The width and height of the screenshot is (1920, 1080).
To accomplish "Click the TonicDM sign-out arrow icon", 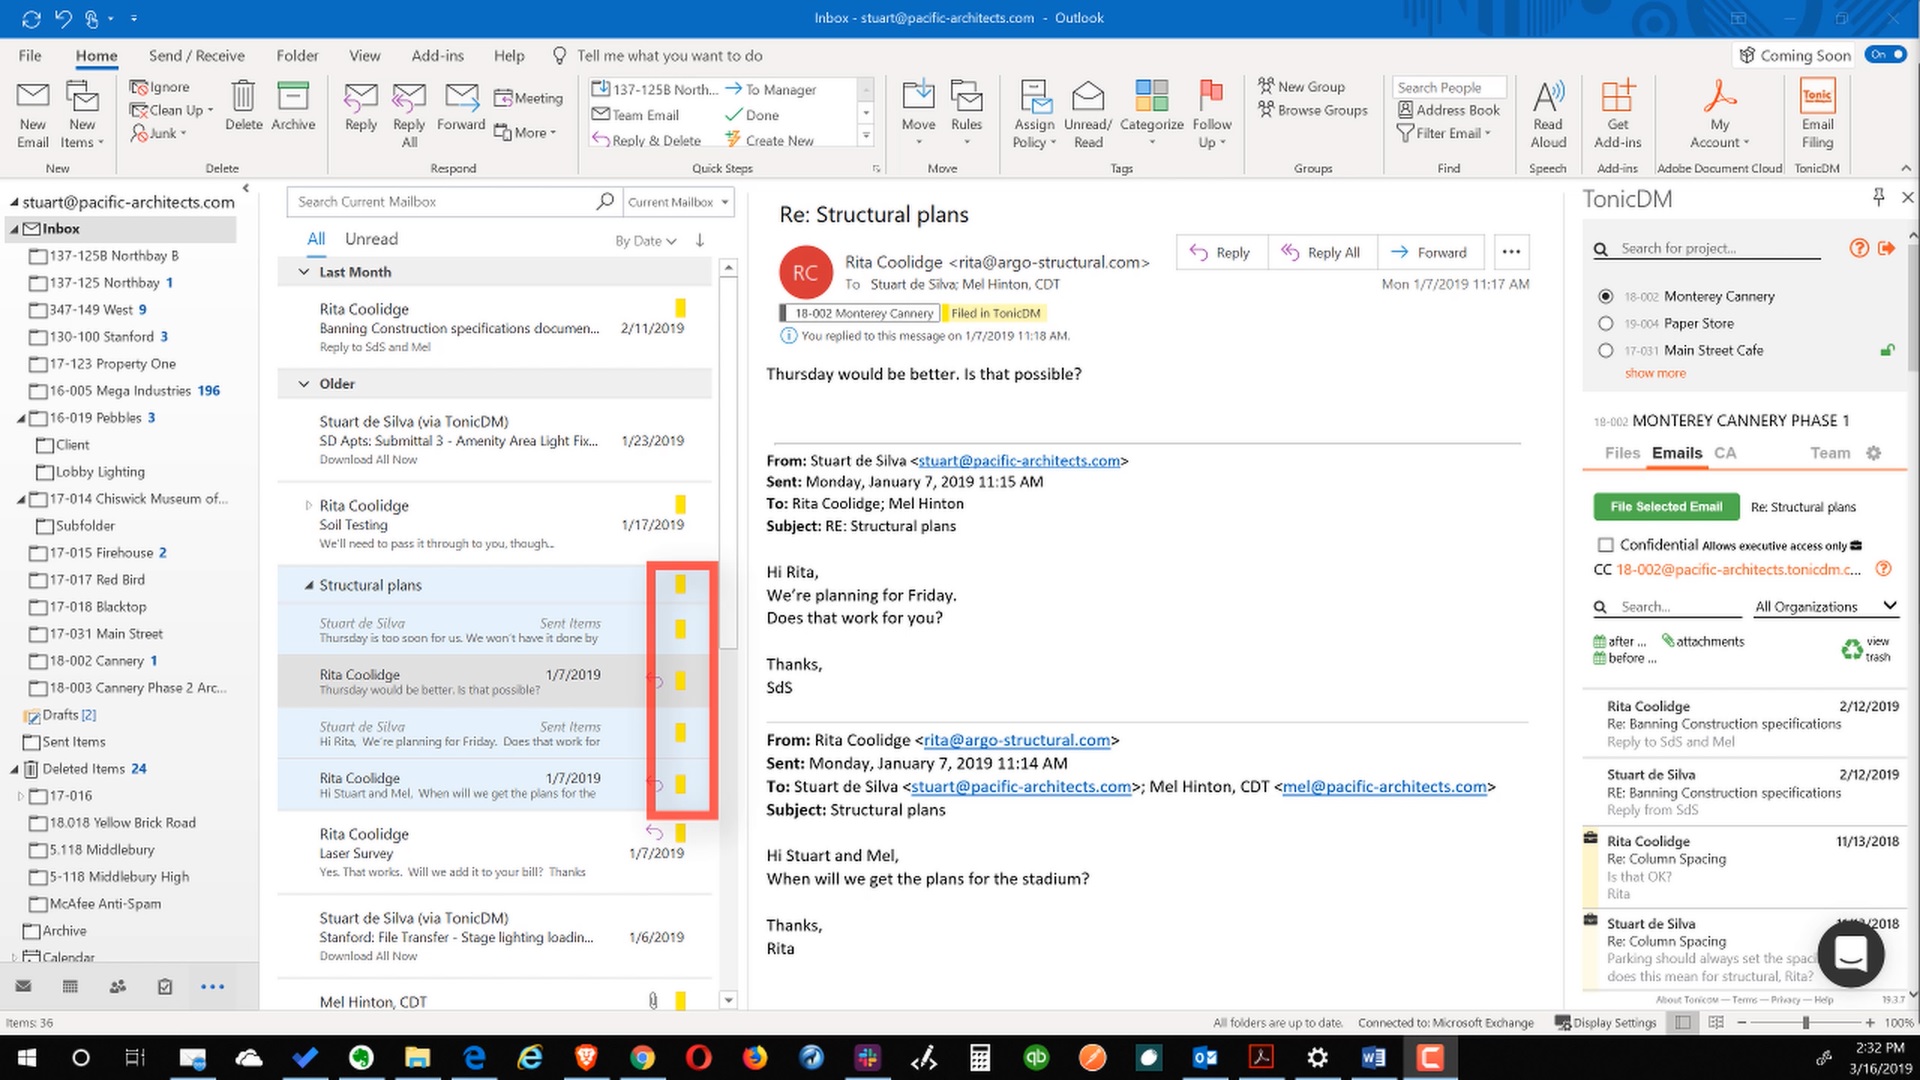I will coord(1886,248).
